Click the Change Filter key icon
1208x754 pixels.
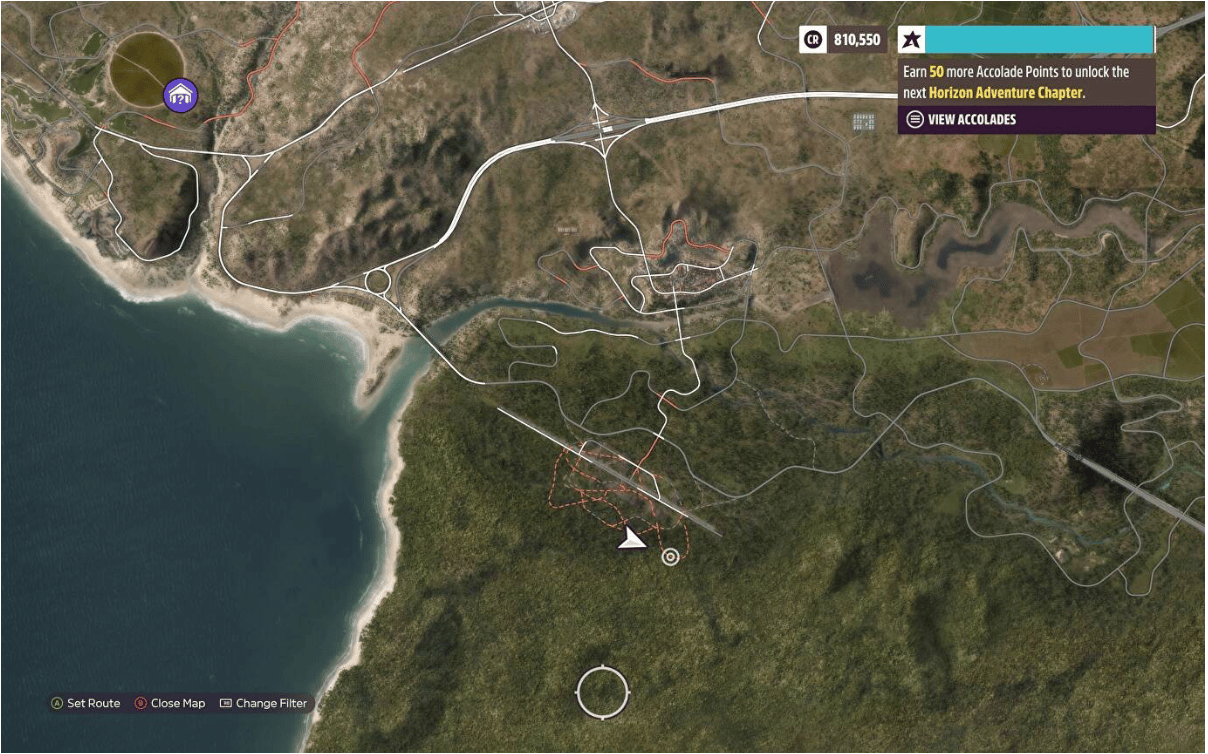pyautogui.click(x=225, y=704)
